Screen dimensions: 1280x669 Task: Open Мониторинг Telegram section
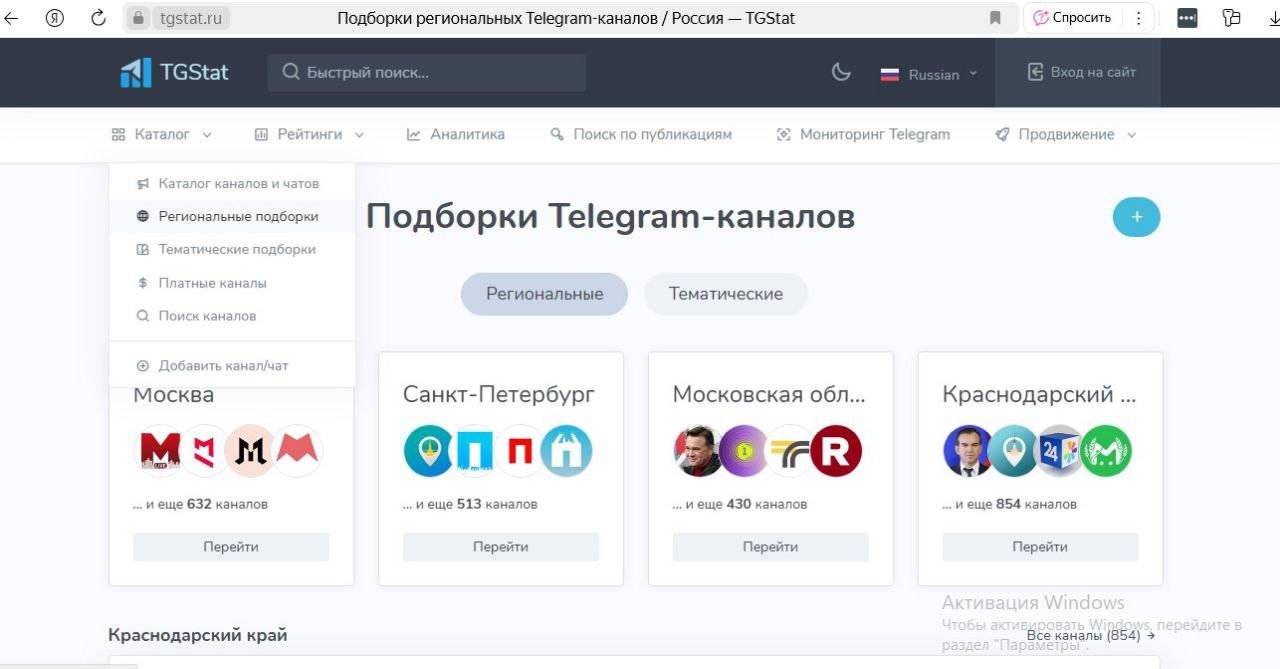point(863,134)
